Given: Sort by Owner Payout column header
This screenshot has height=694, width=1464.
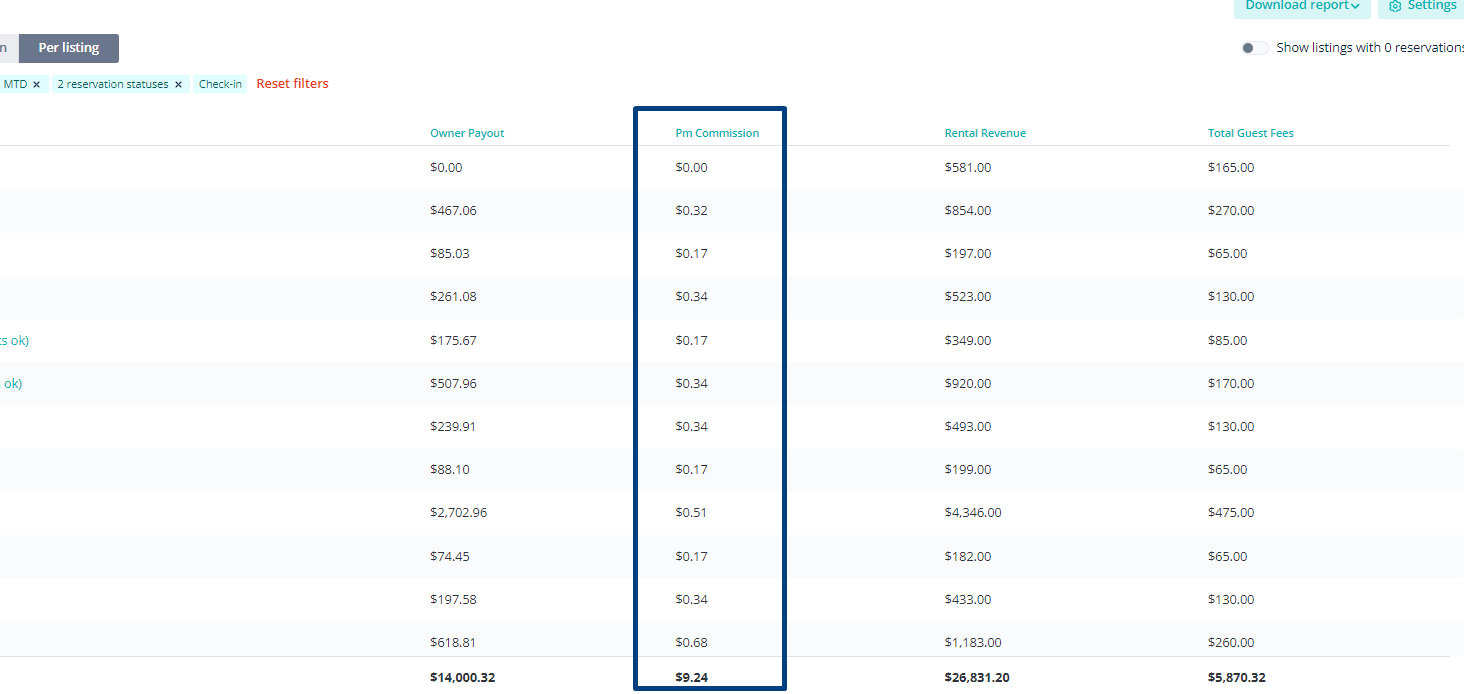Looking at the screenshot, I should pos(467,133).
